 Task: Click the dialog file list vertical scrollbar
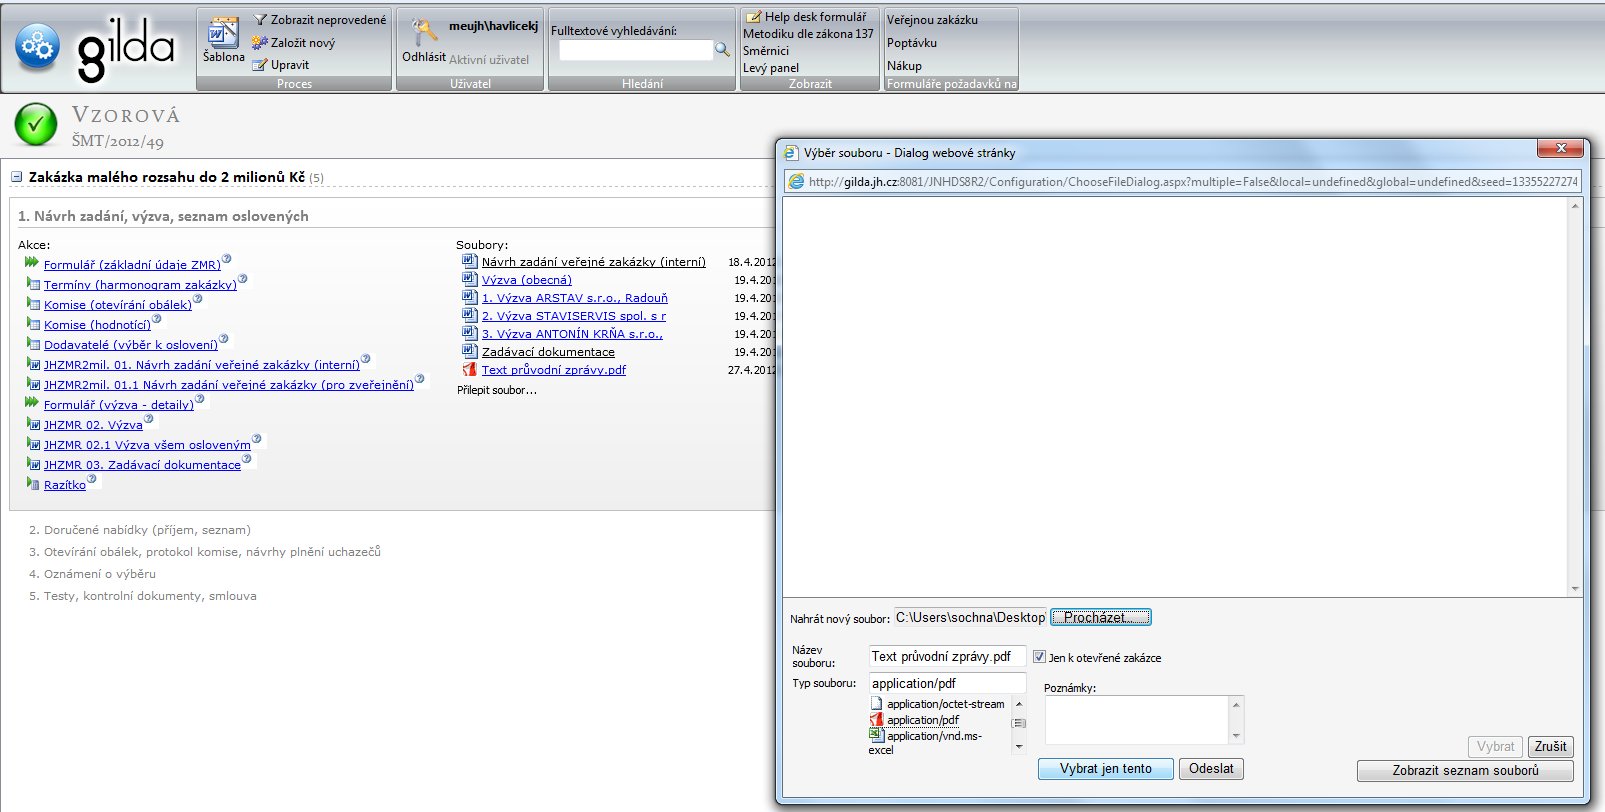(x=1575, y=397)
